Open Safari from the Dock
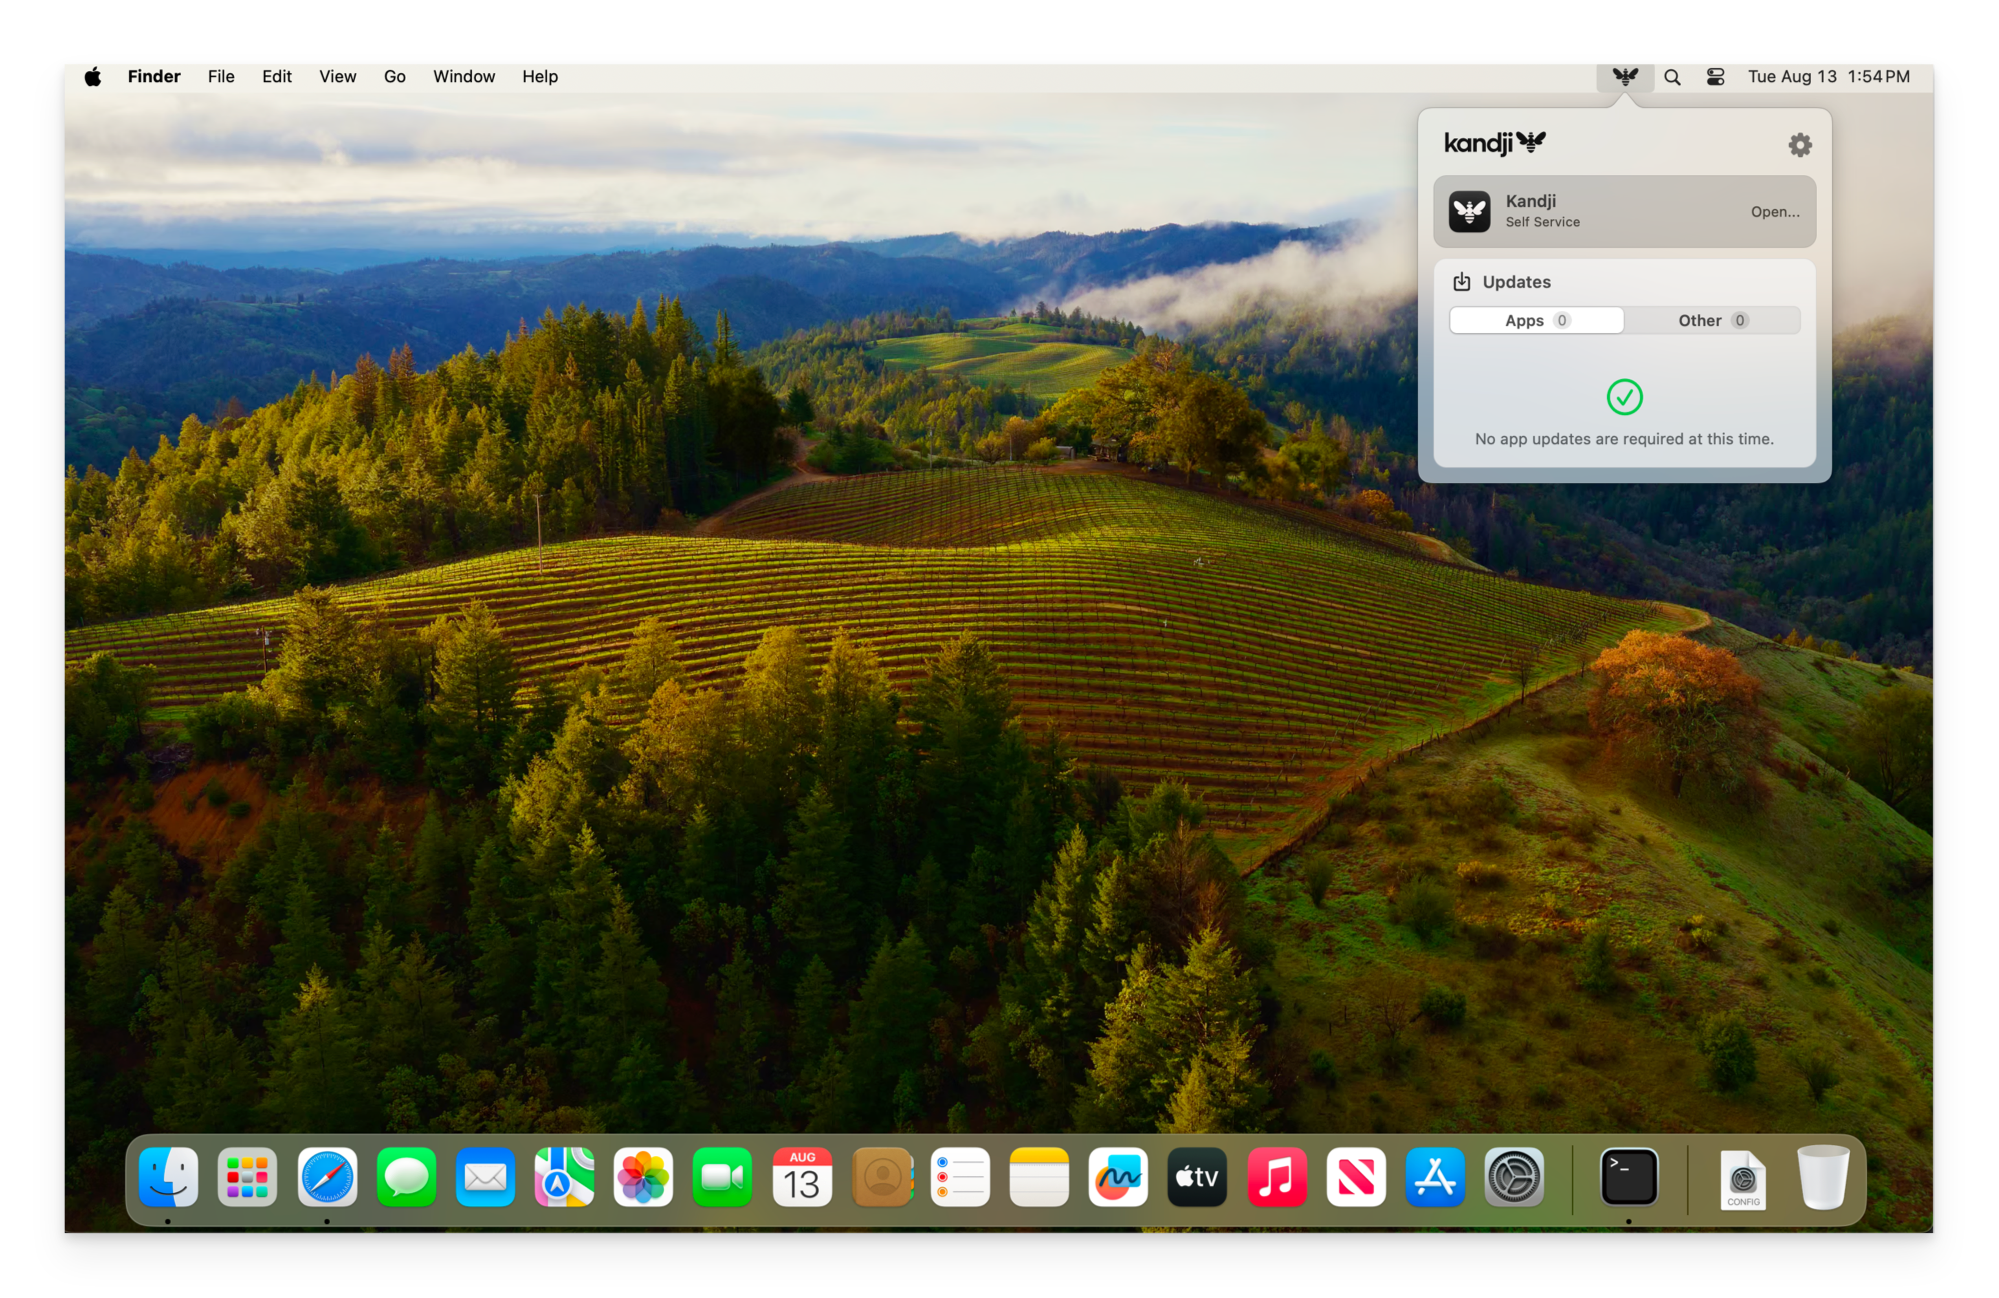The image size is (1999, 1298). [x=327, y=1177]
